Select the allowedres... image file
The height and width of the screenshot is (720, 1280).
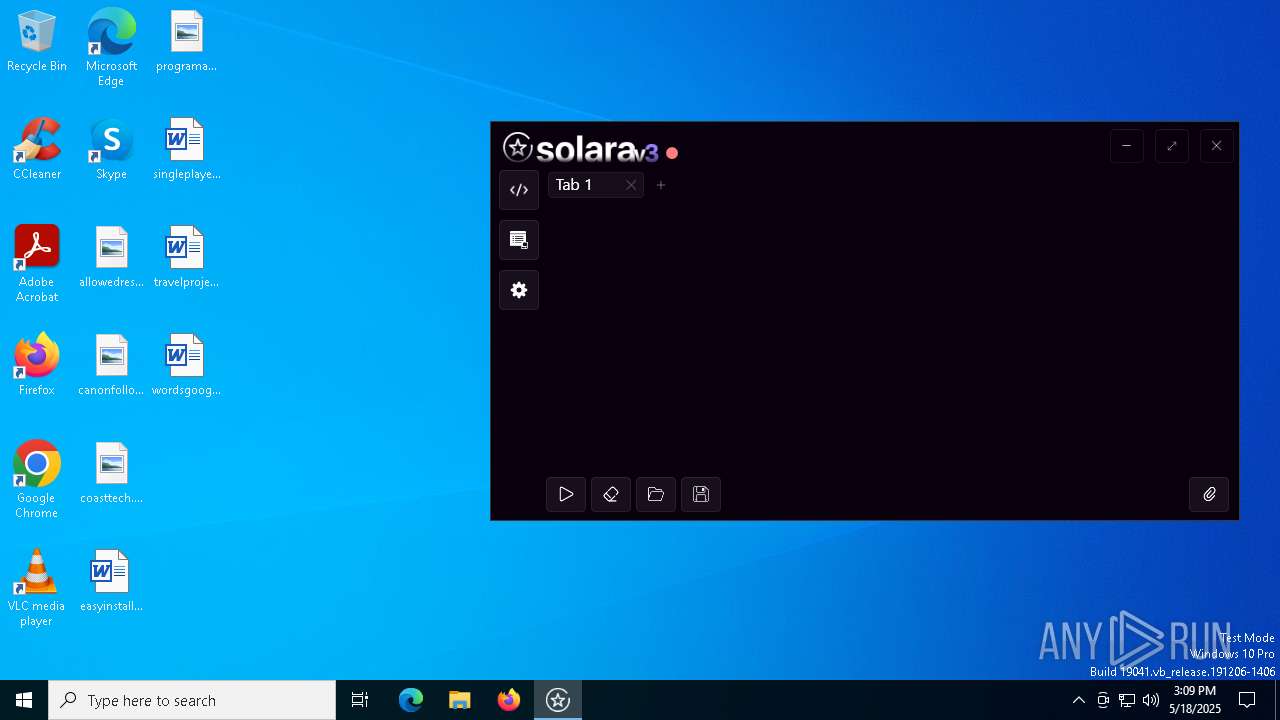[111, 258]
